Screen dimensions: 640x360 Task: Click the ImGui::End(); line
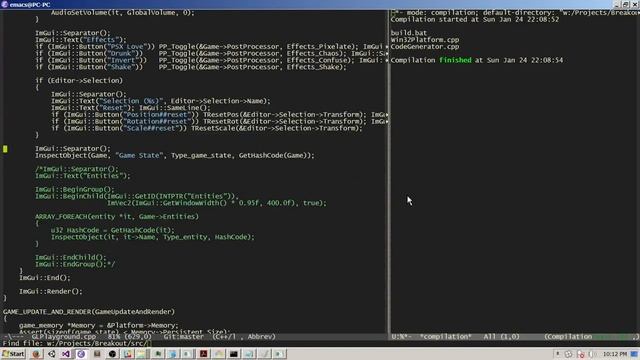click(45, 278)
